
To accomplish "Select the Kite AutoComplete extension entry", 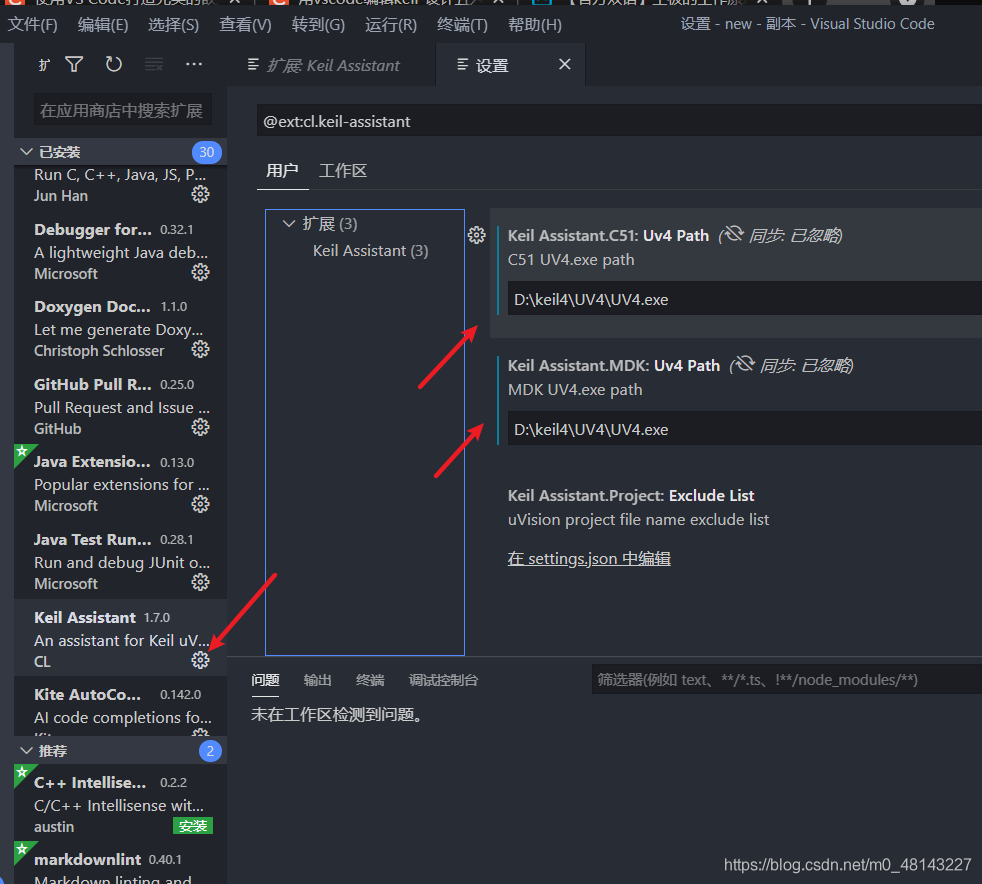I will point(120,706).
